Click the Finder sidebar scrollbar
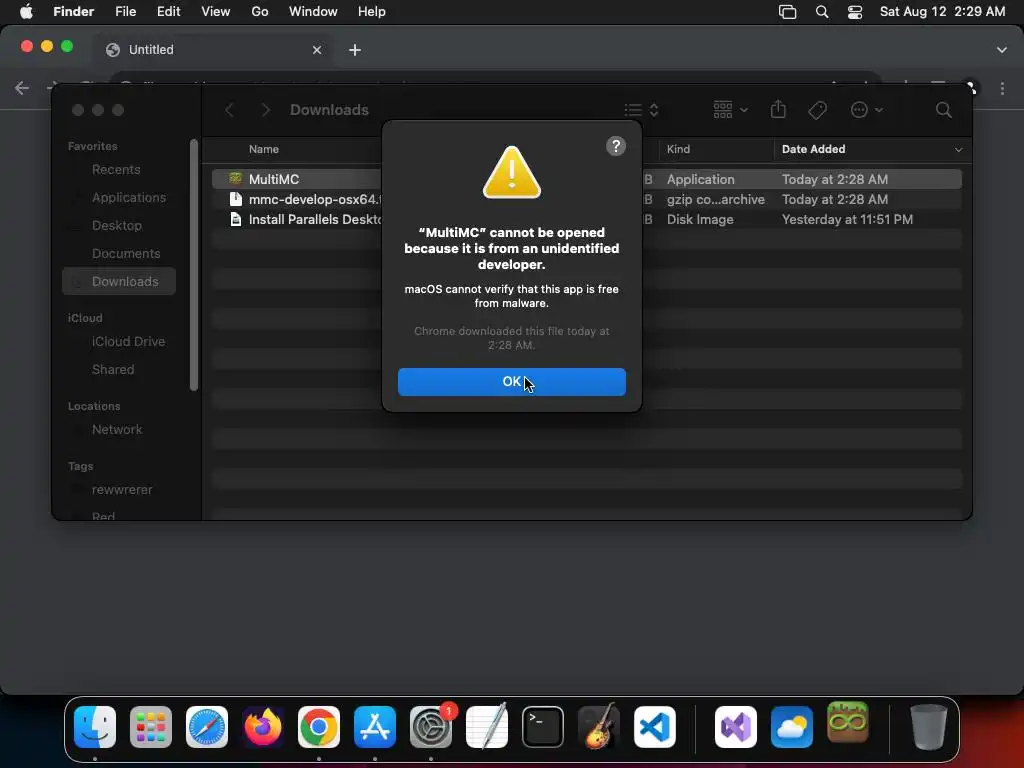 coord(193,264)
